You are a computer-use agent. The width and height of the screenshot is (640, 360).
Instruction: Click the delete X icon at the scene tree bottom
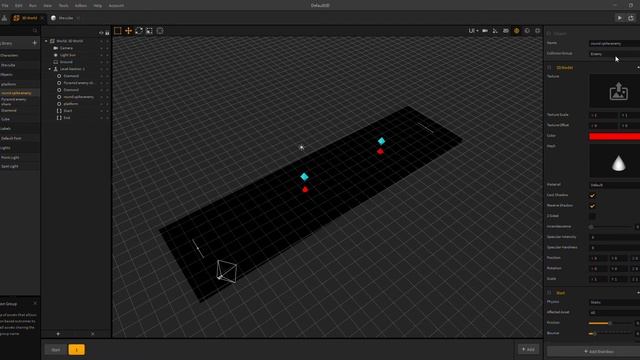93,334
